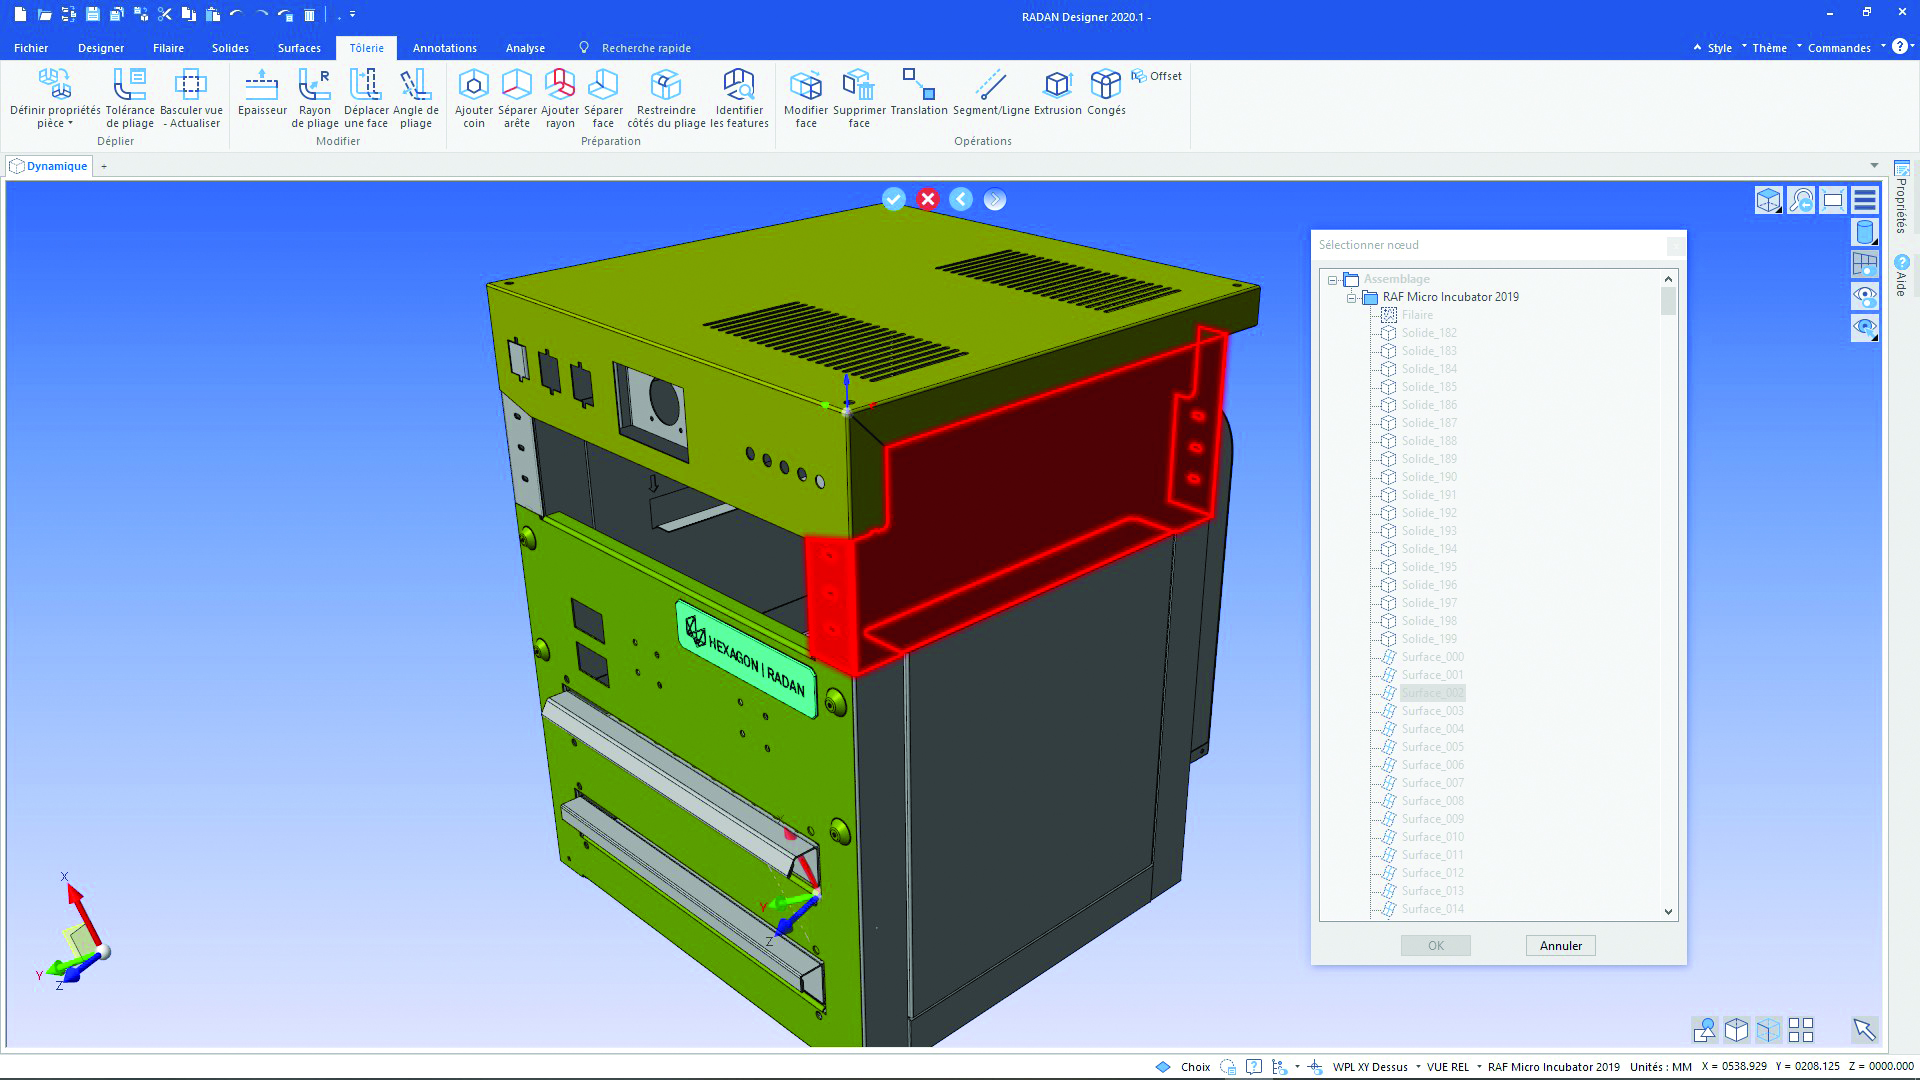The image size is (1920, 1080).
Task: Click the Dynamique view tab
Action: coord(49,166)
